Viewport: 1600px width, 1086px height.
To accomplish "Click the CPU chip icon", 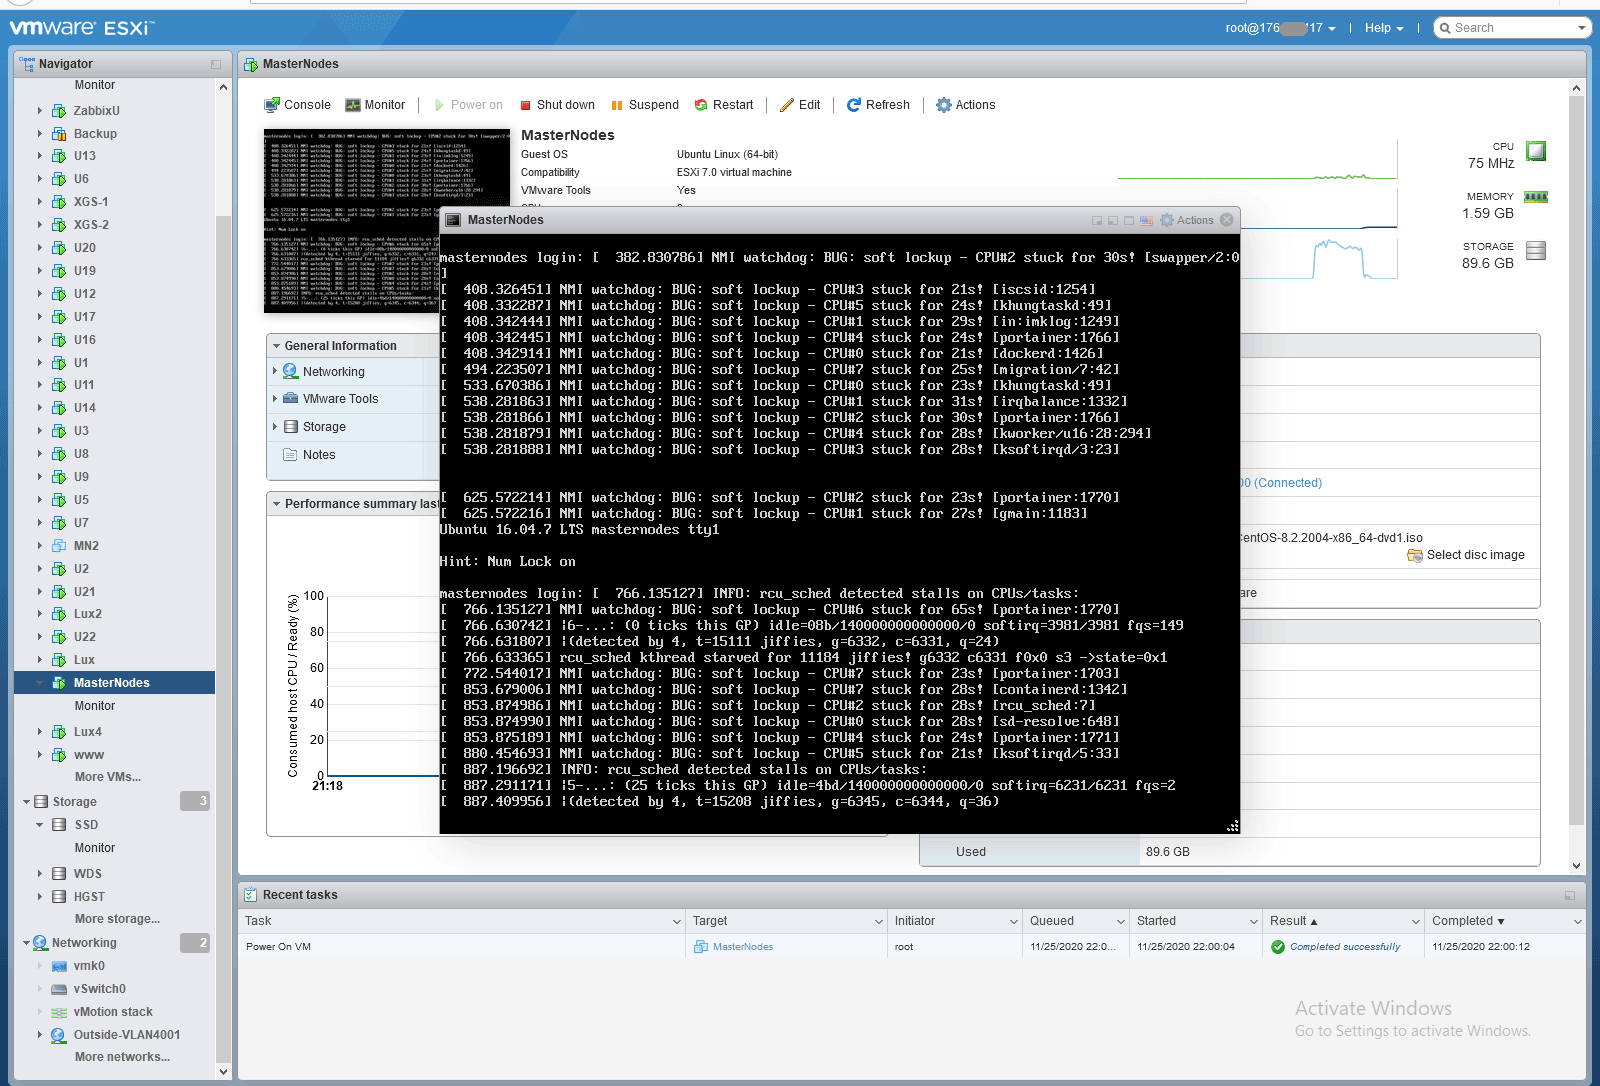I will point(1536,151).
